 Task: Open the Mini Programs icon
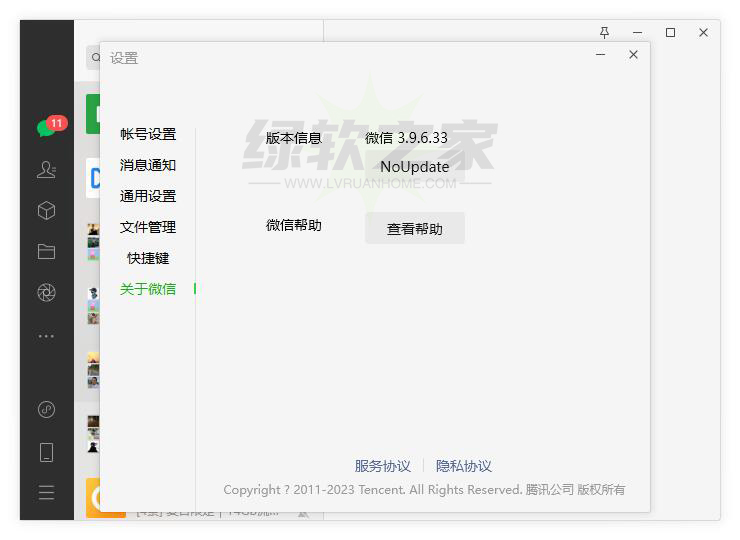pyautogui.click(x=46, y=410)
